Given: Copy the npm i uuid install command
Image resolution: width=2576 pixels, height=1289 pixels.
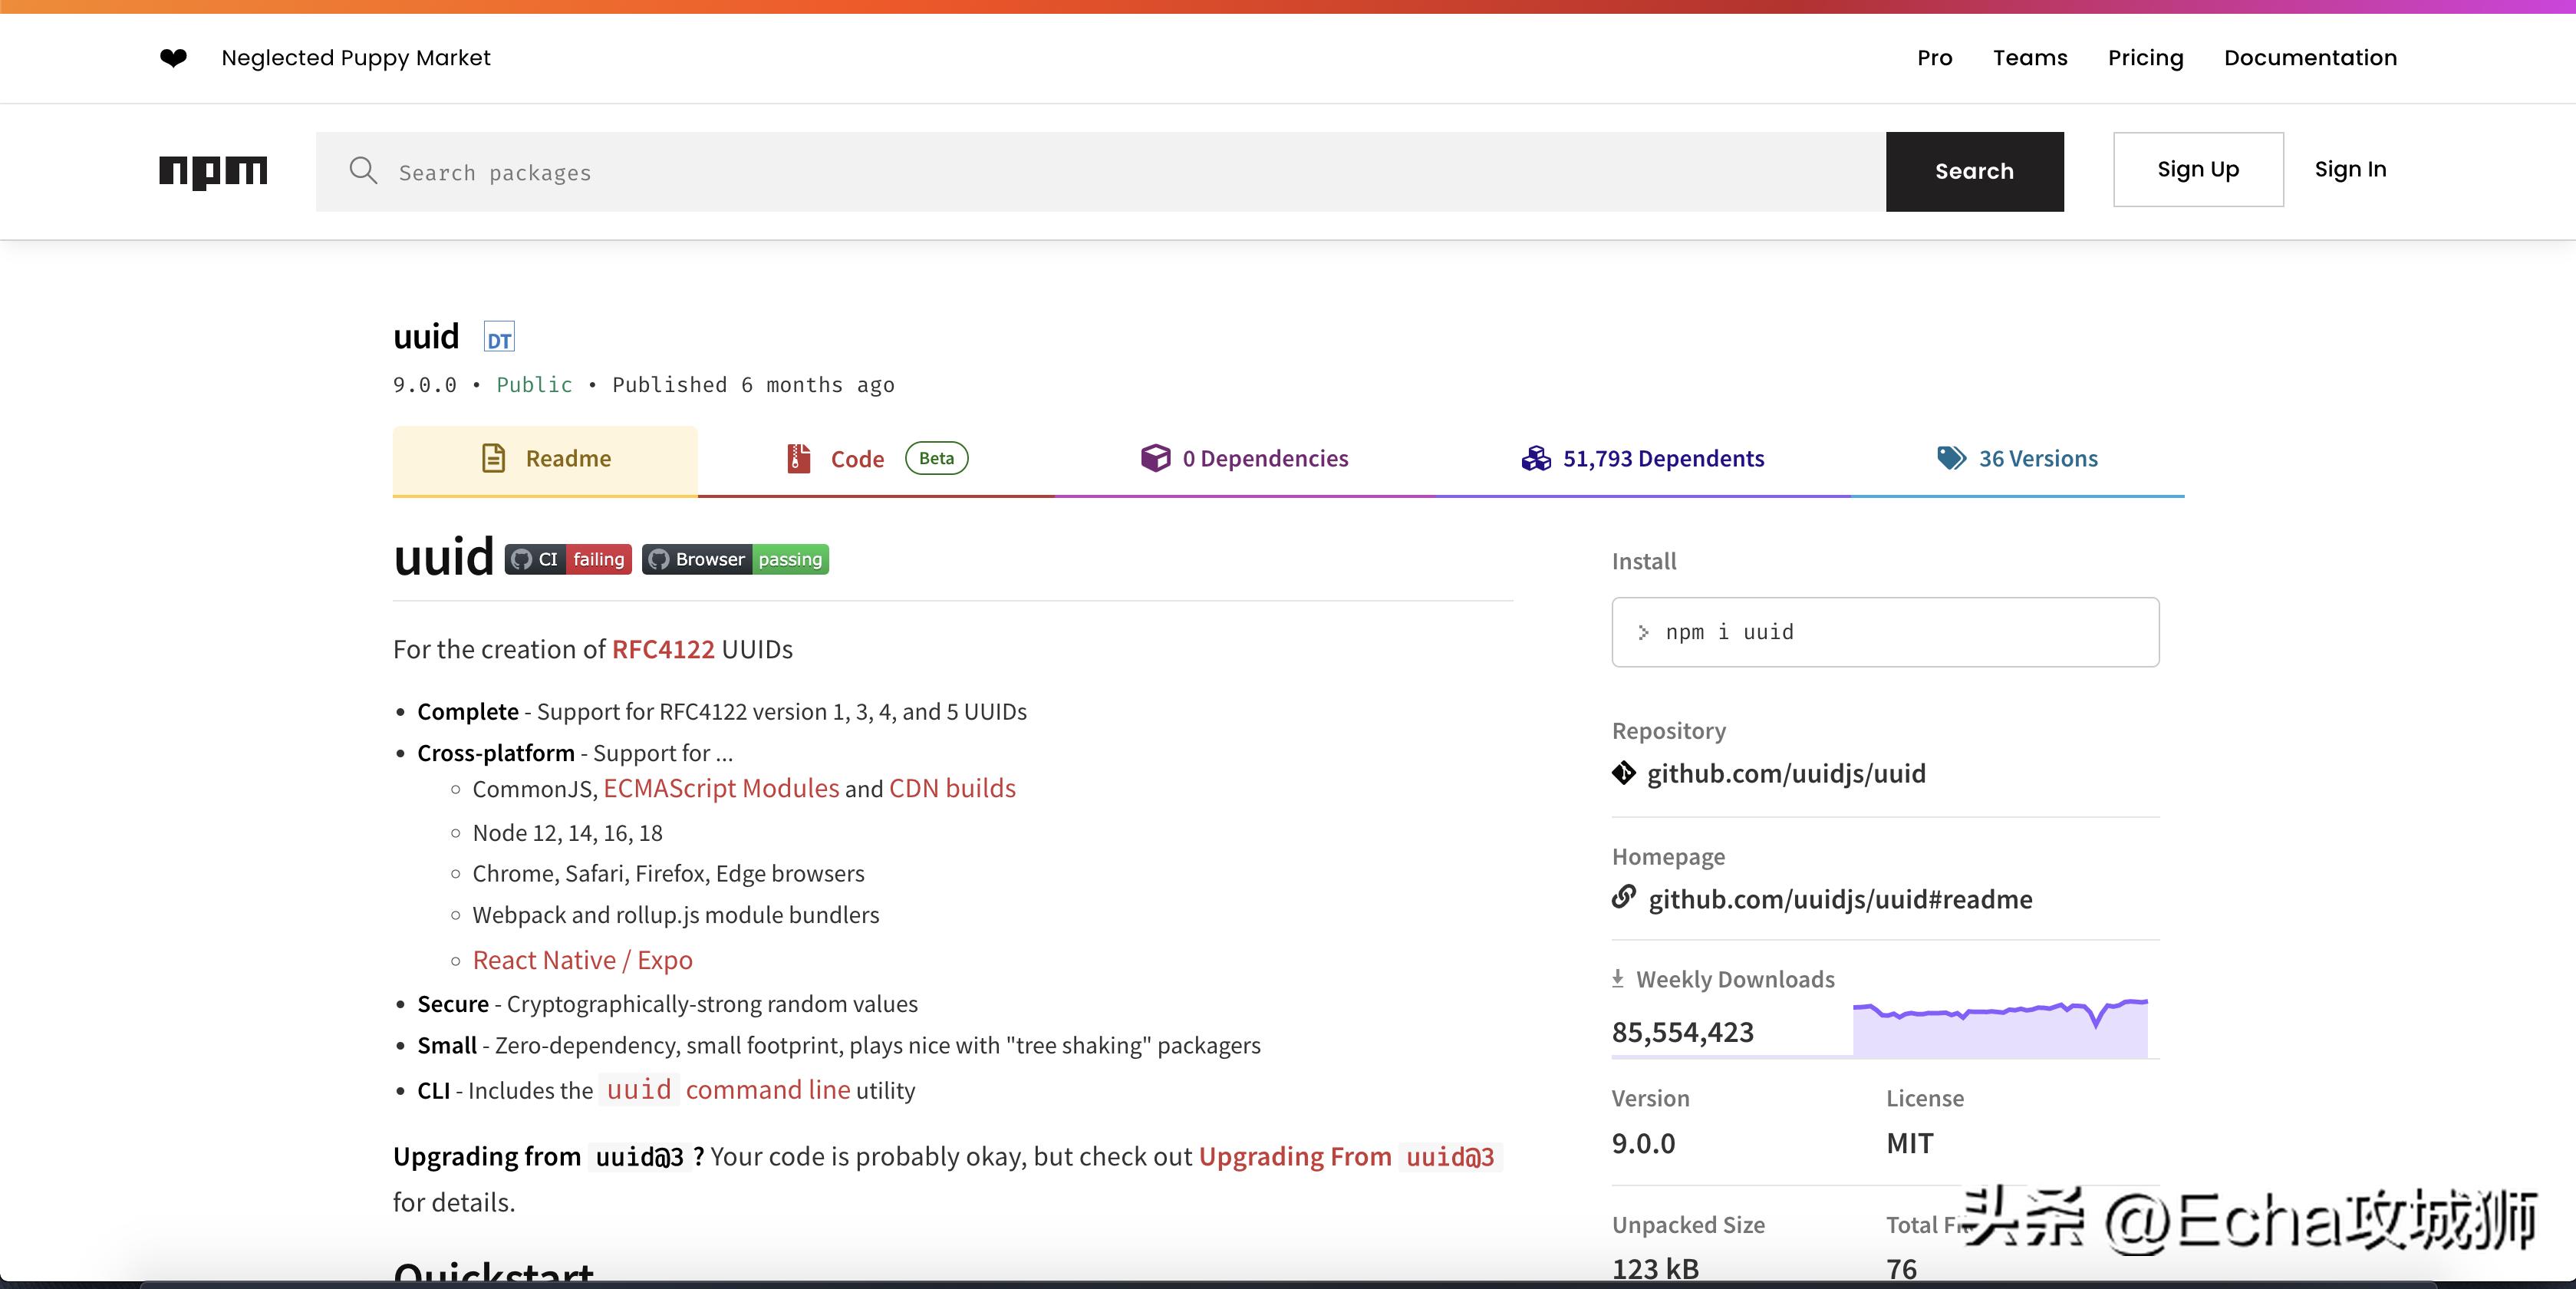Looking at the screenshot, I should tap(1884, 632).
